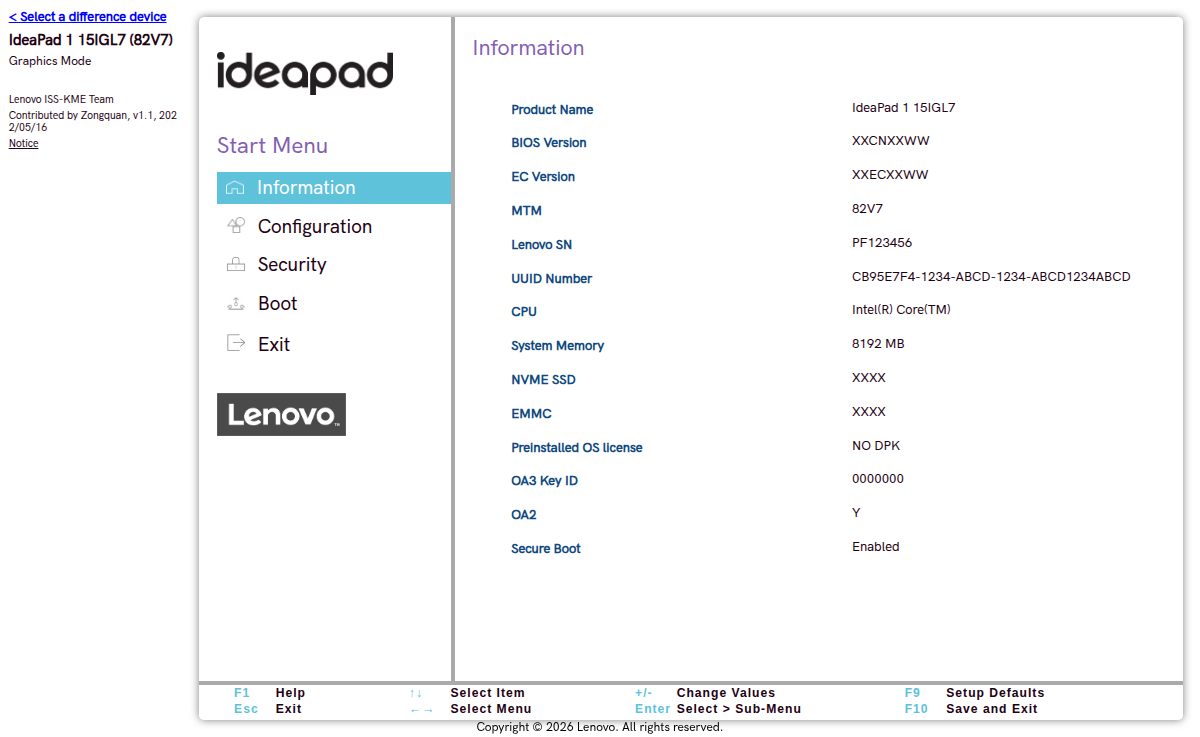Click F9 Setup Defaults
The width and height of the screenshot is (1200, 737).
(x=975, y=693)
